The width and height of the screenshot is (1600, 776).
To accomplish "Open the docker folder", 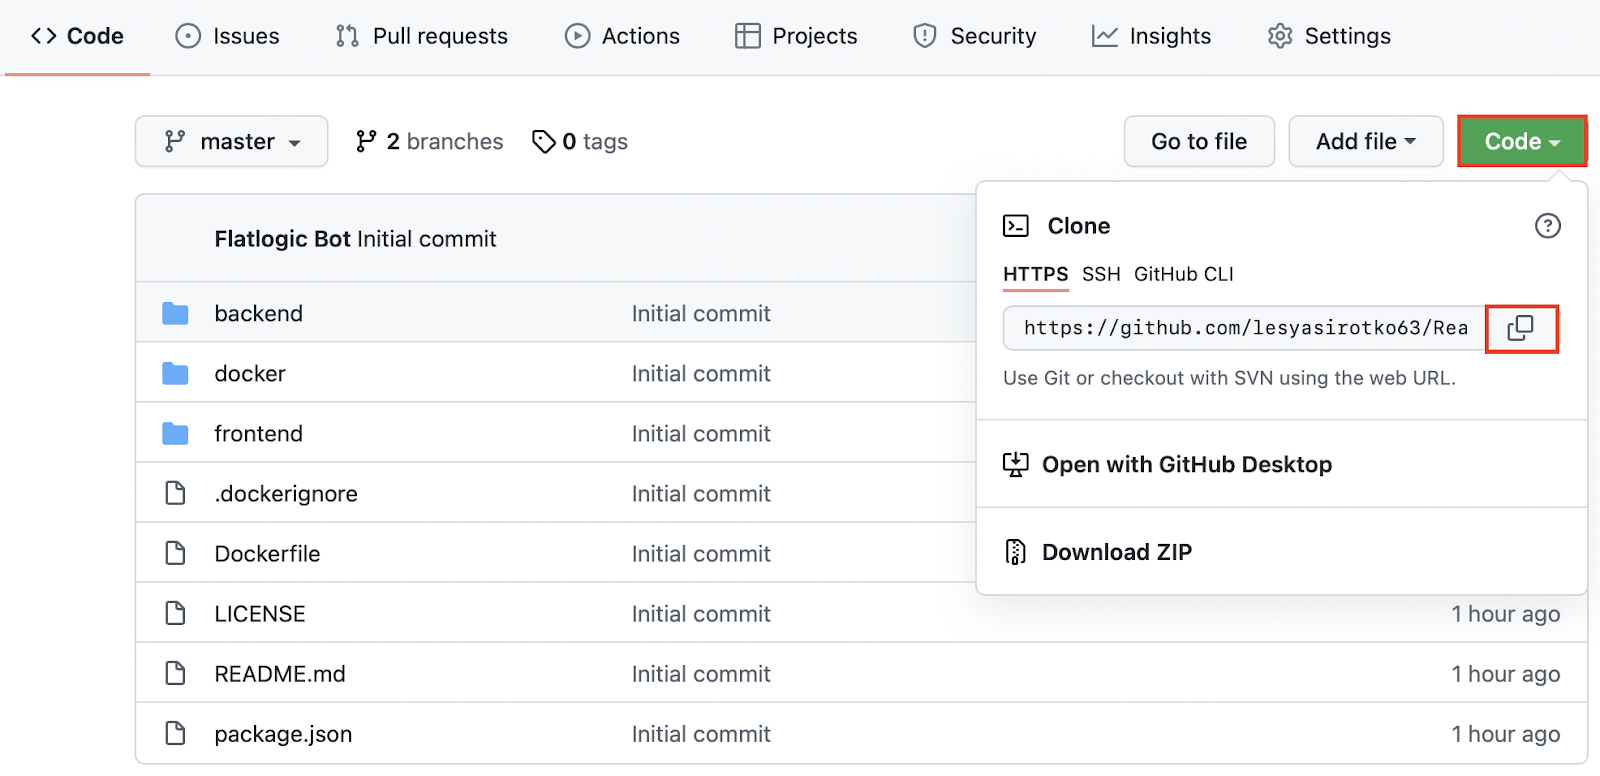I will click(250, 373).
